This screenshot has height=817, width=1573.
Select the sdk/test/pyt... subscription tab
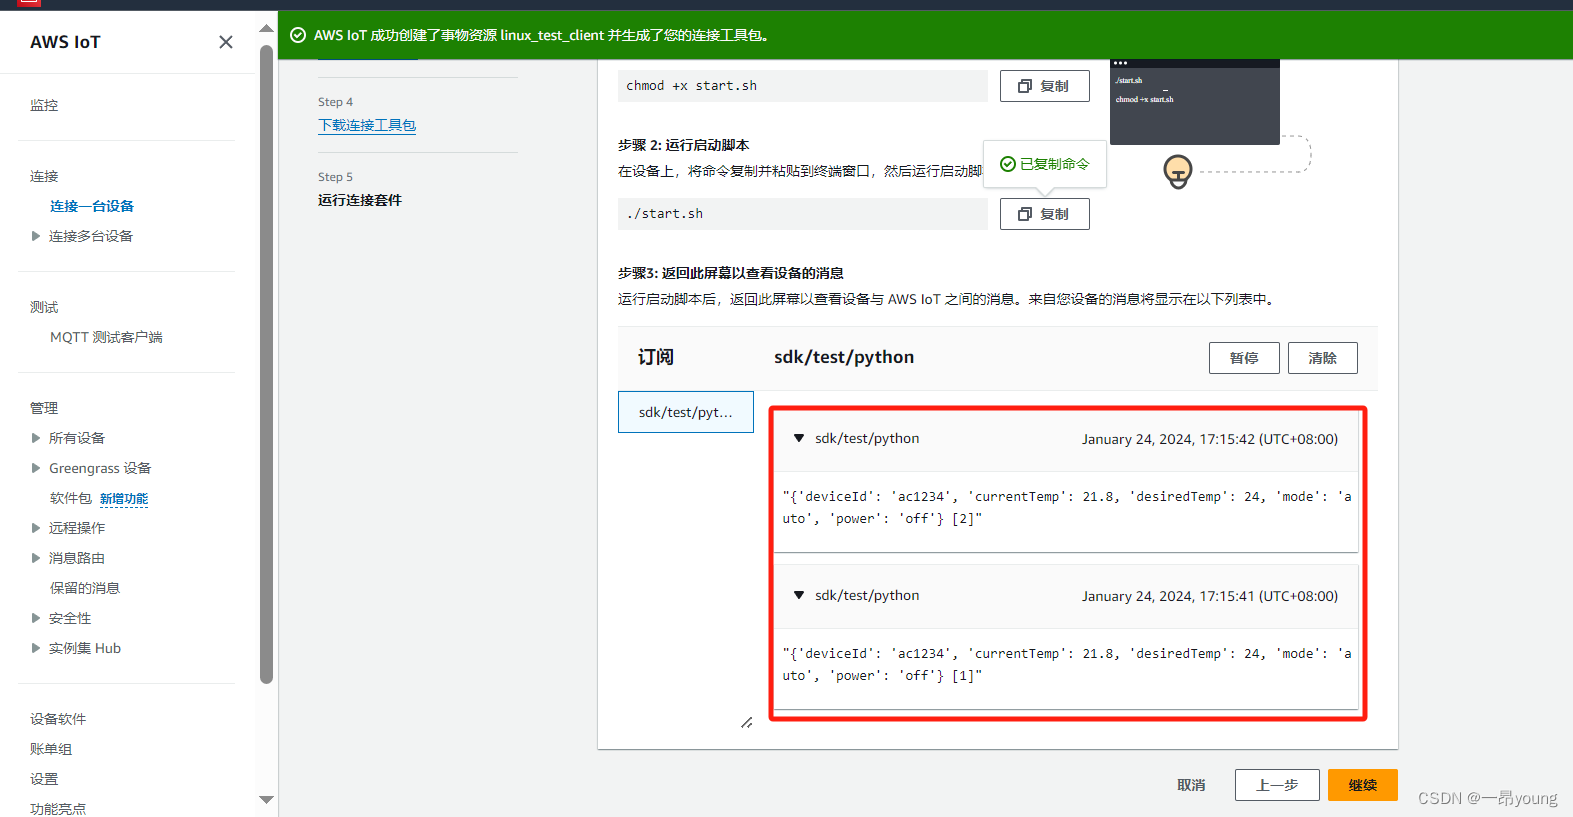click(686, 412)
